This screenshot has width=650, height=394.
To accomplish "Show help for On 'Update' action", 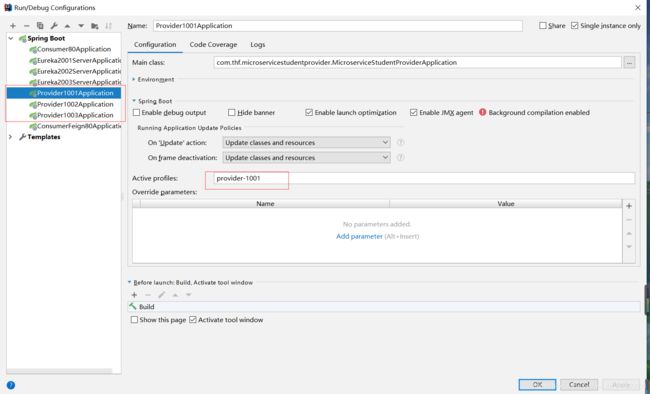I will [x=400, y=142].
